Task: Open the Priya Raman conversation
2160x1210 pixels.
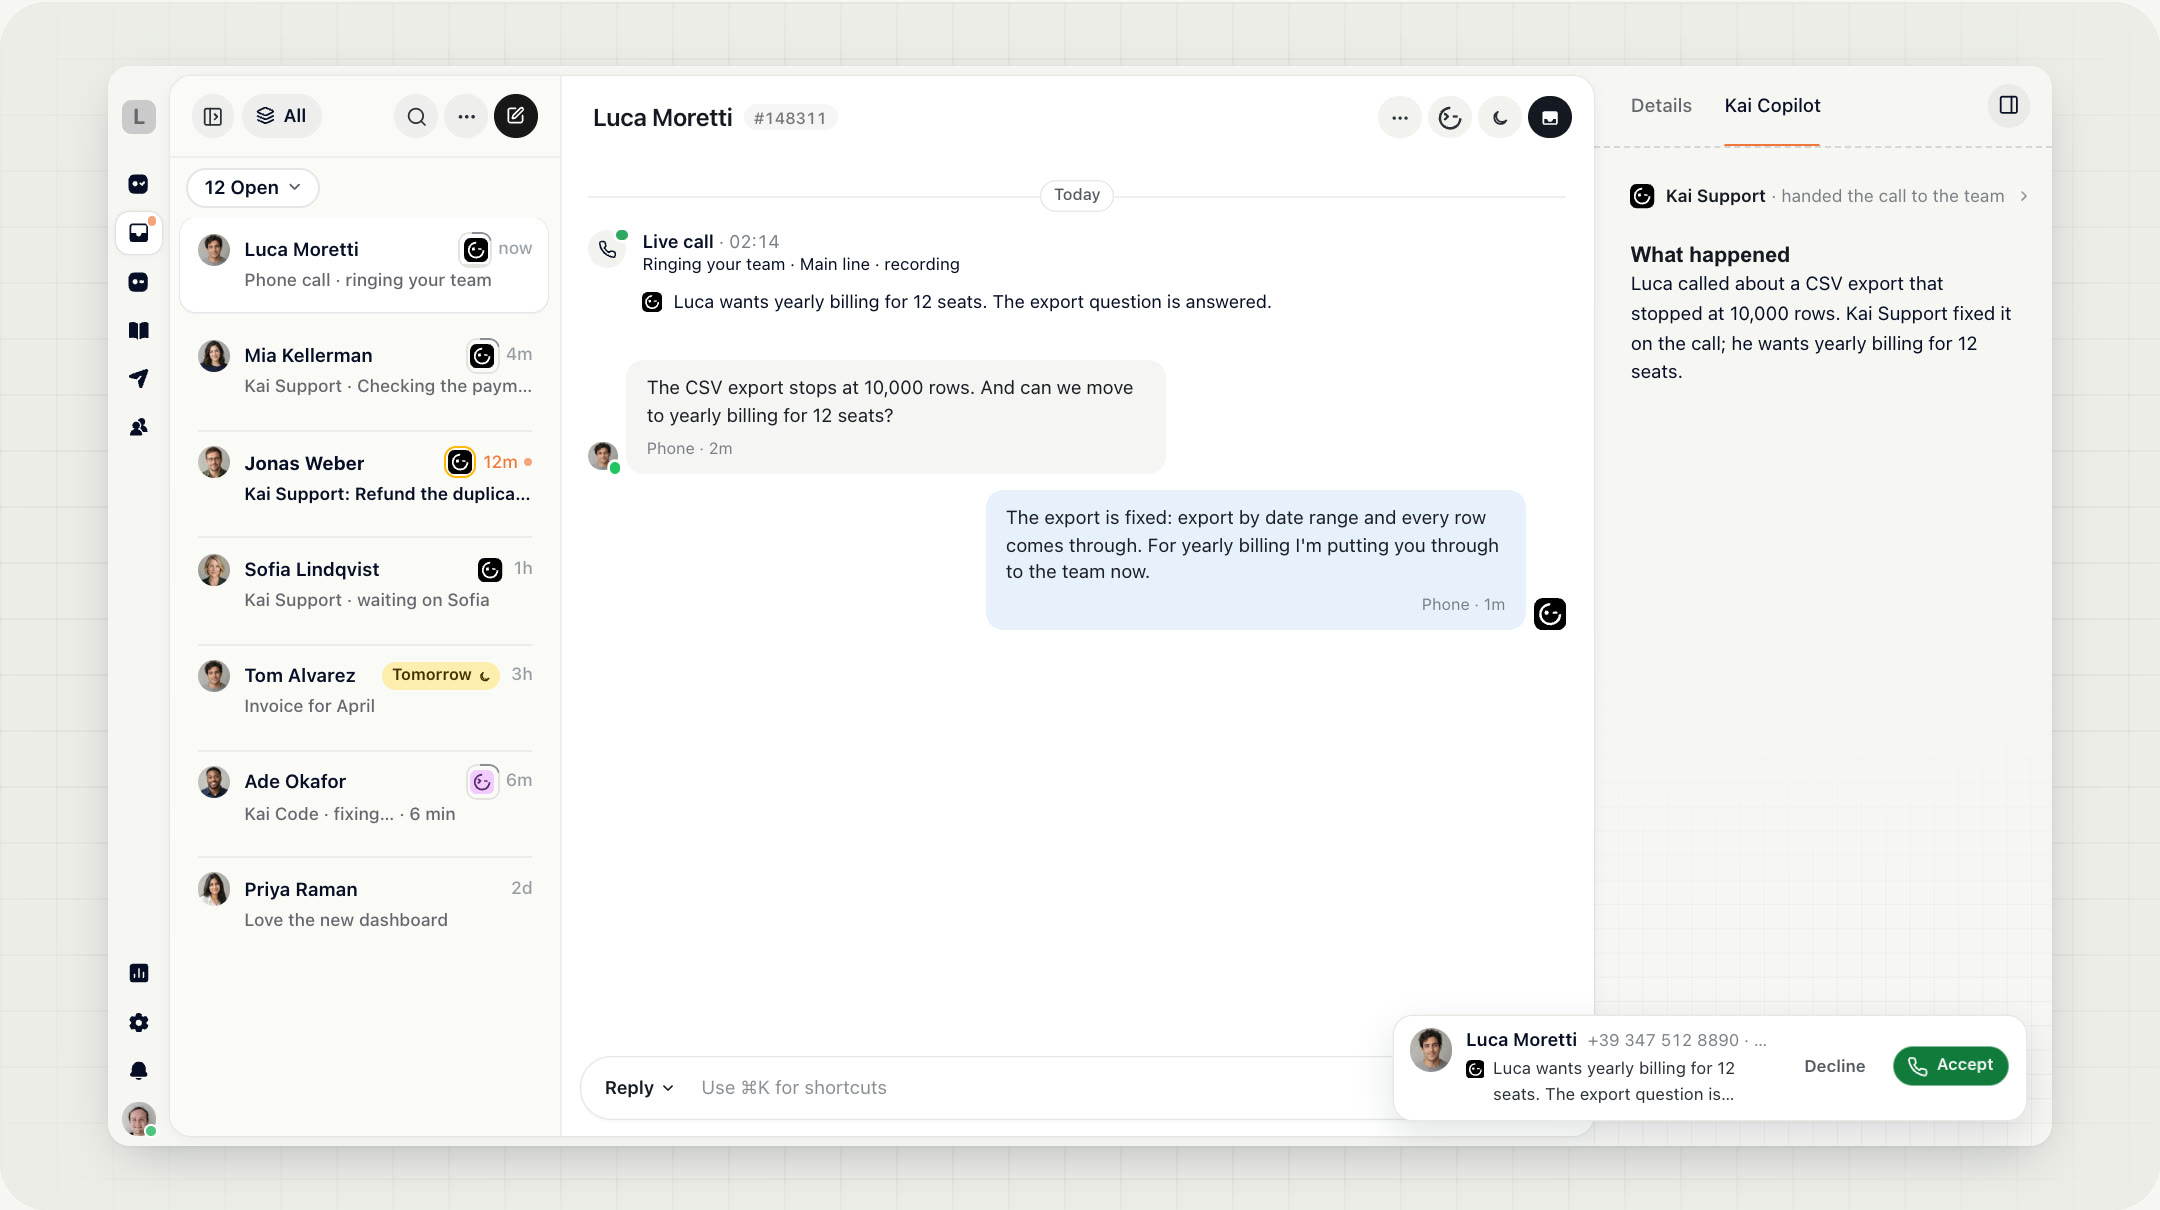Action: pyautogui.click(x=364, y=904)
